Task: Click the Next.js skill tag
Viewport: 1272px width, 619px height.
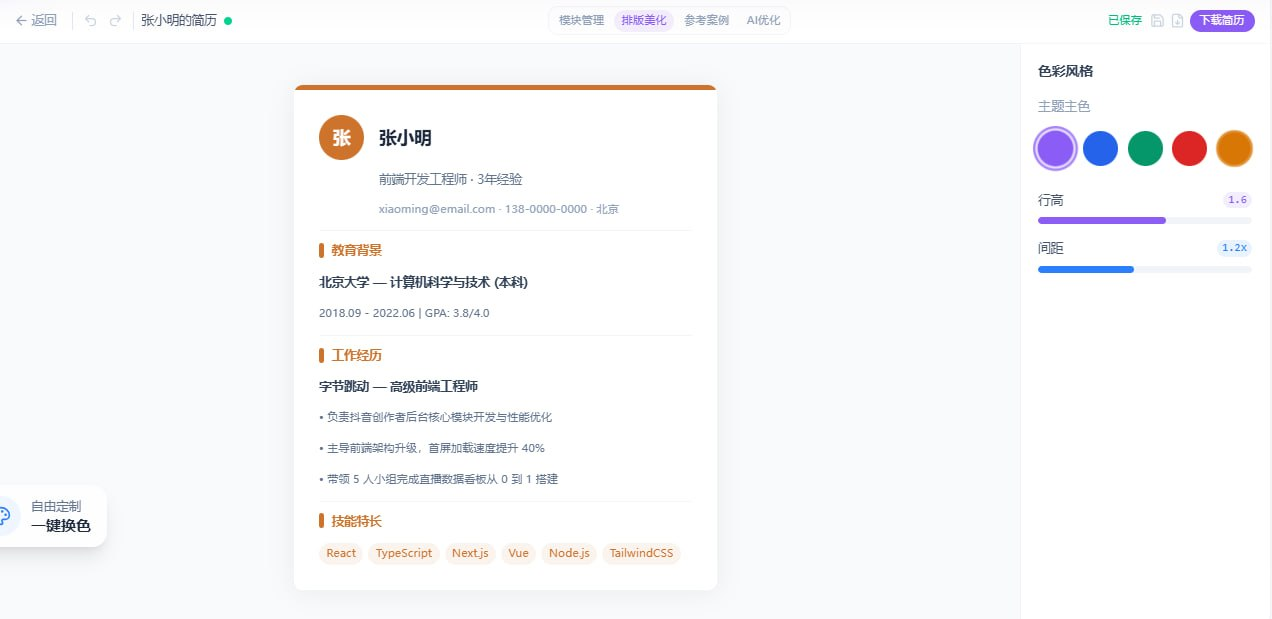Action: click(x=470, y=553)
